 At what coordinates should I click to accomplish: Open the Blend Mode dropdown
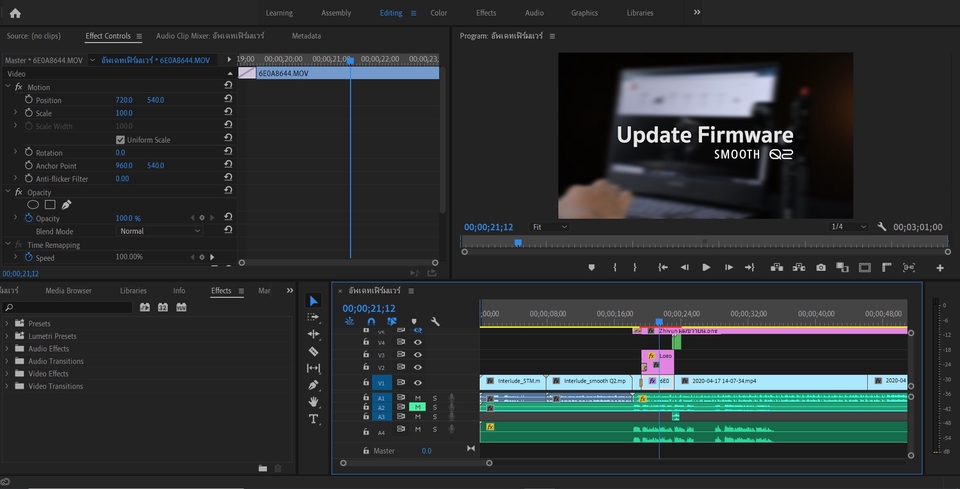click(x=160, y=231)
